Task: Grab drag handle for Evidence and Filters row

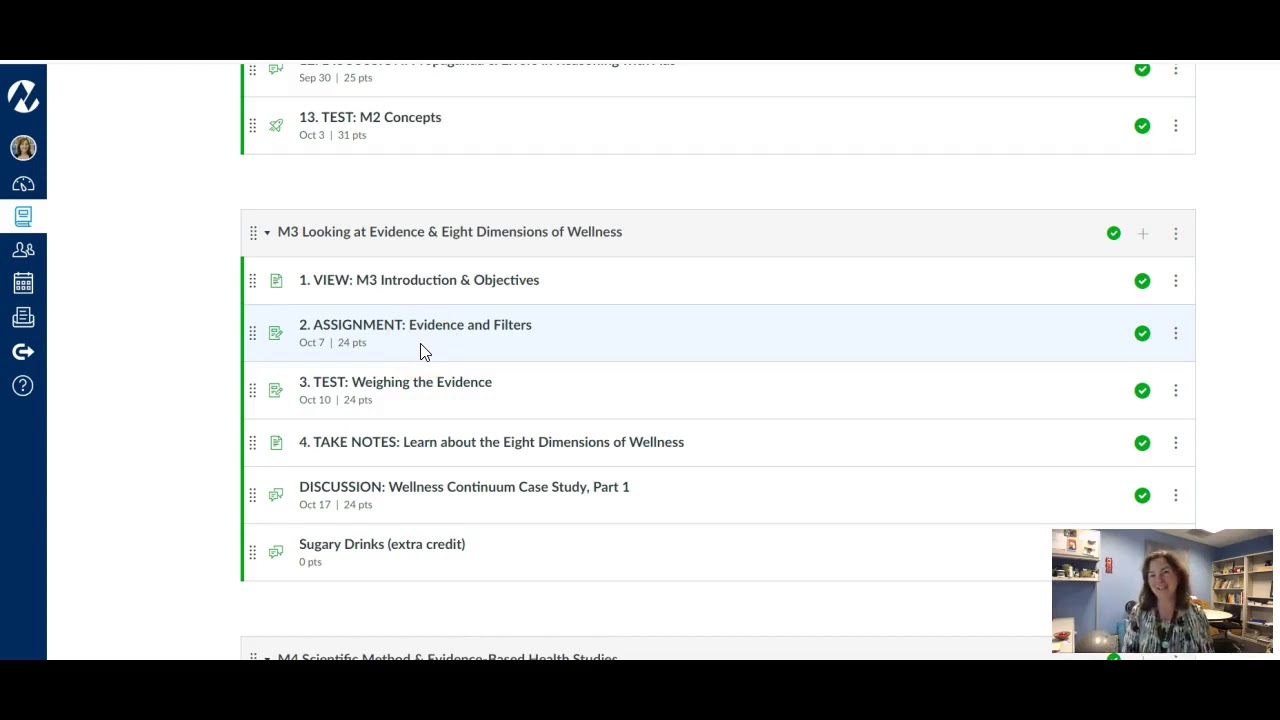Action: tap(252, 333)
